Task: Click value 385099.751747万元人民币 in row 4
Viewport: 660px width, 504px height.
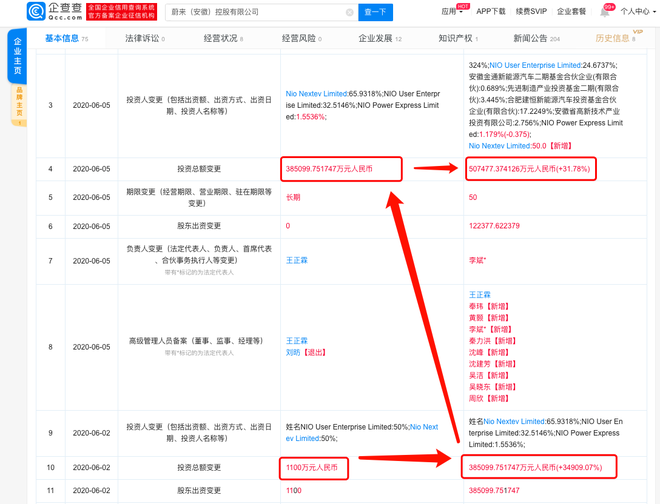Action: pos(329,169)
